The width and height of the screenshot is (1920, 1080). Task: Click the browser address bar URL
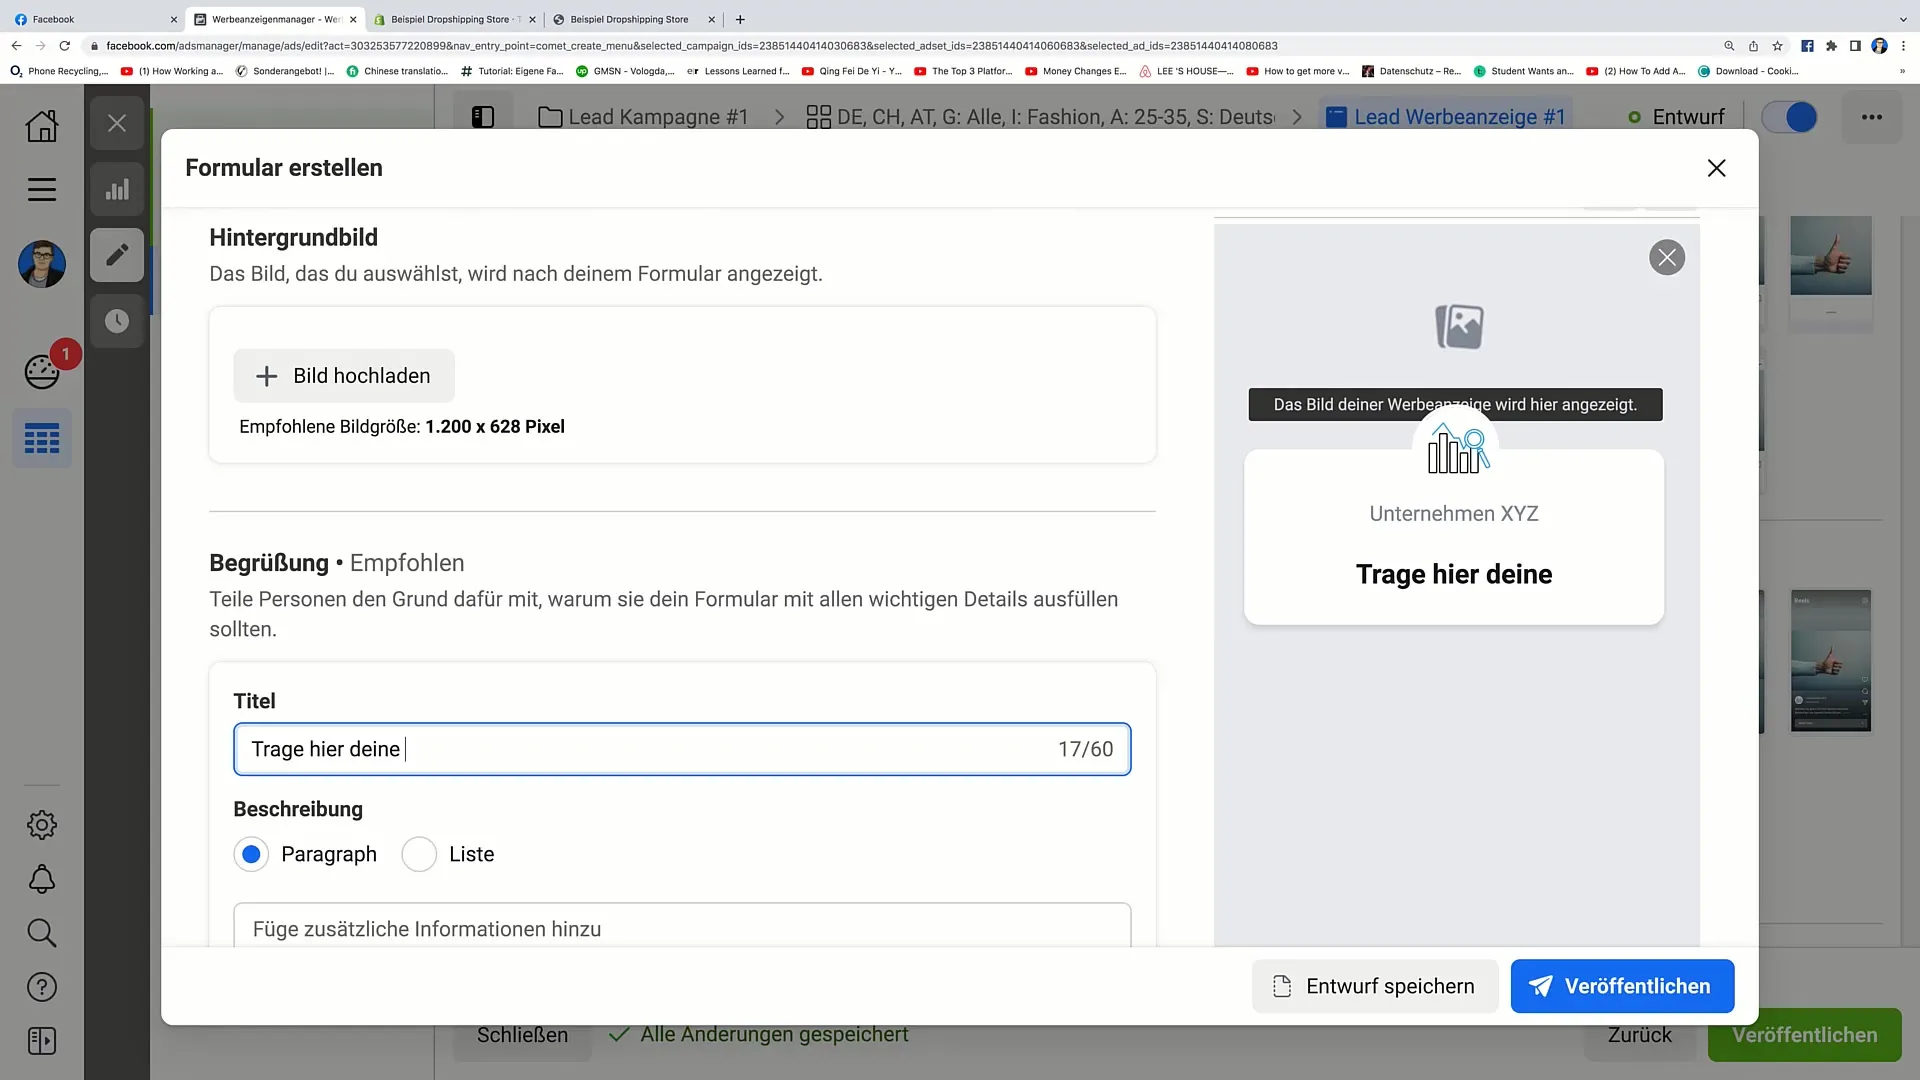tap(690, 46)
